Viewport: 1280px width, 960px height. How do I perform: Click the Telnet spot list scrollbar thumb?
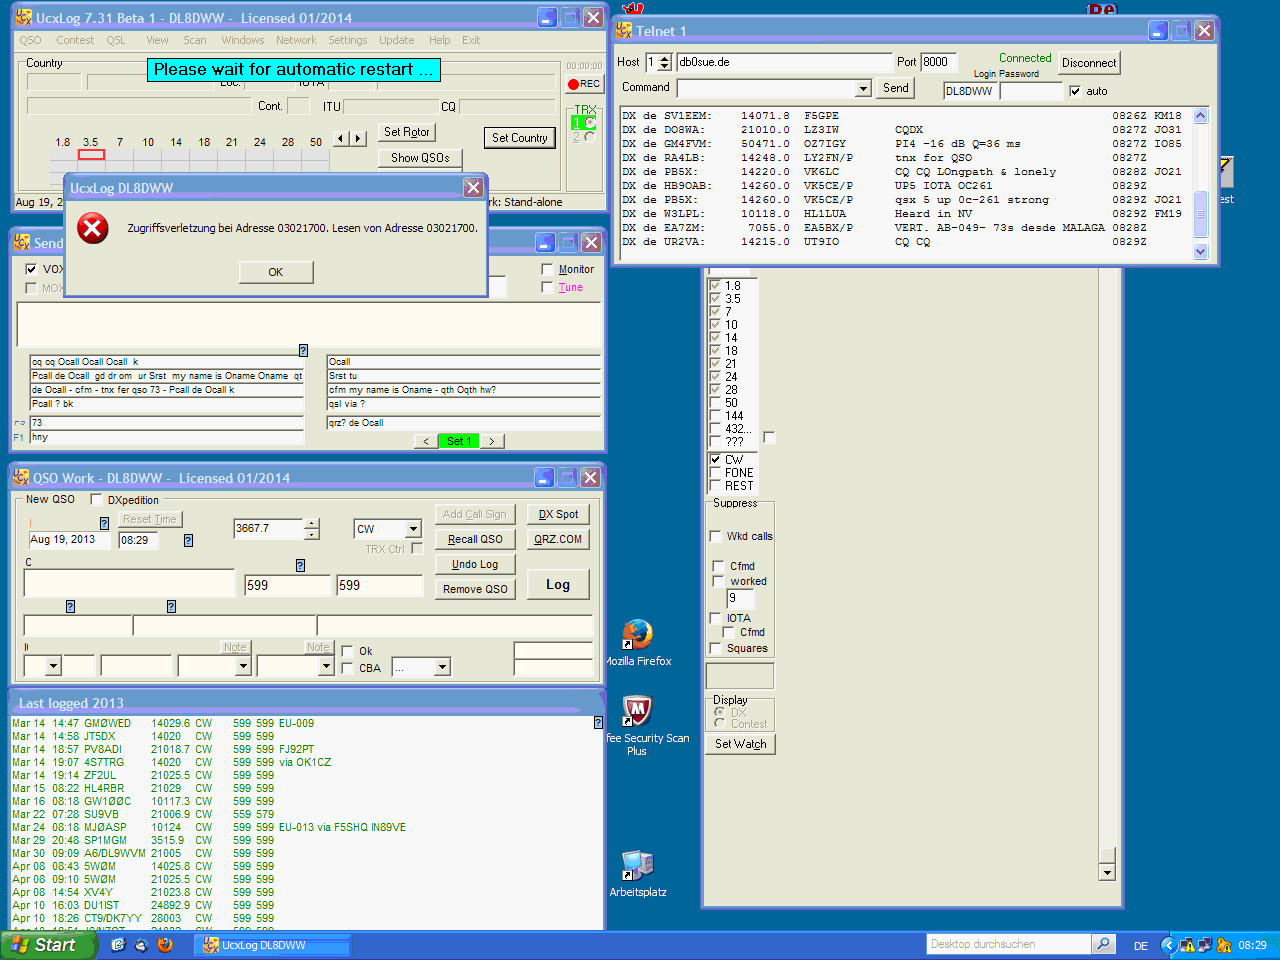coord(1201,213)
